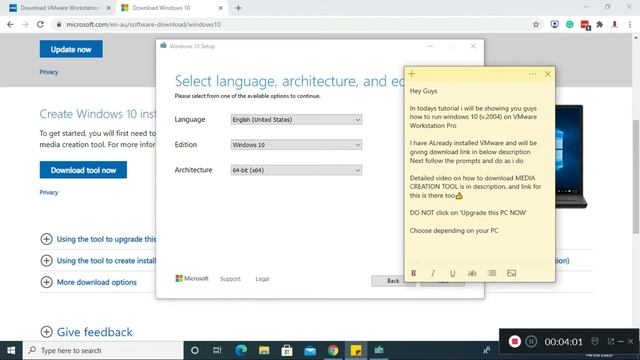
Task: Click the browser page vertical scrollbar
Action: point(636,177)
